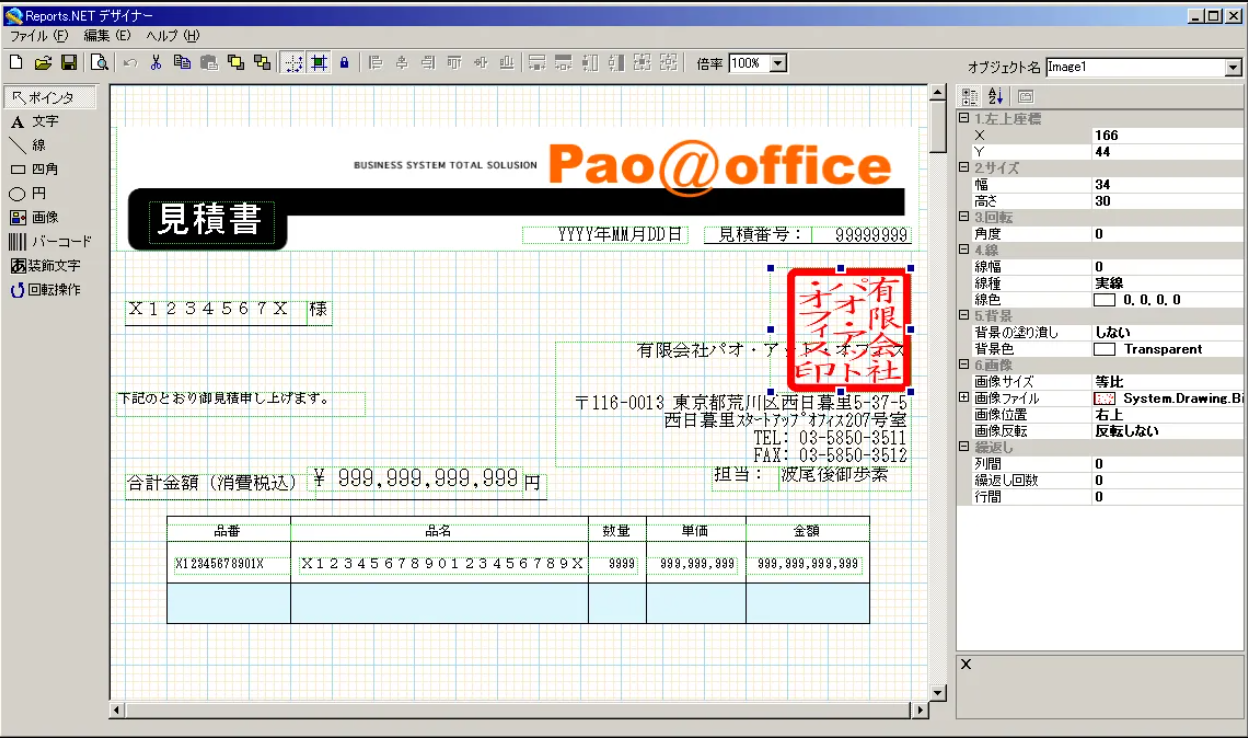The height and width of the screenshot is (738, 1248).
Task: Toggle the green grid display button
Action: click(x=319, y=63)
